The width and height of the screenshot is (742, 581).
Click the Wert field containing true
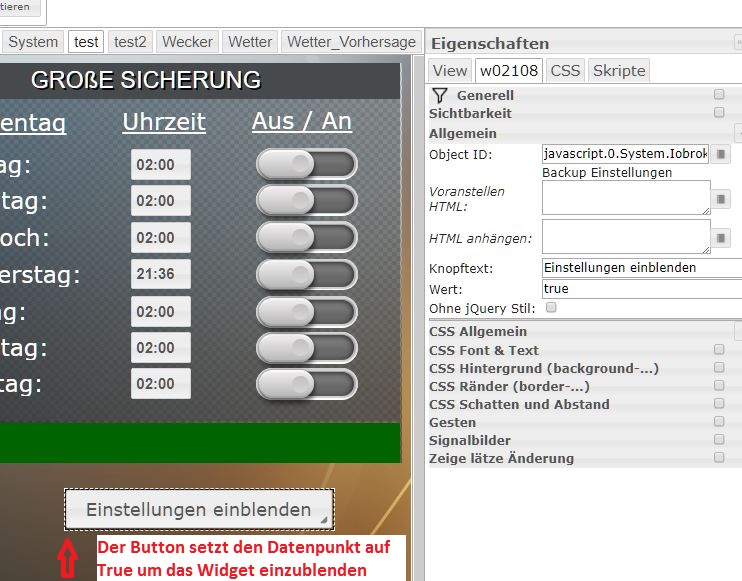pyautogui.click(x=642, y=289)
